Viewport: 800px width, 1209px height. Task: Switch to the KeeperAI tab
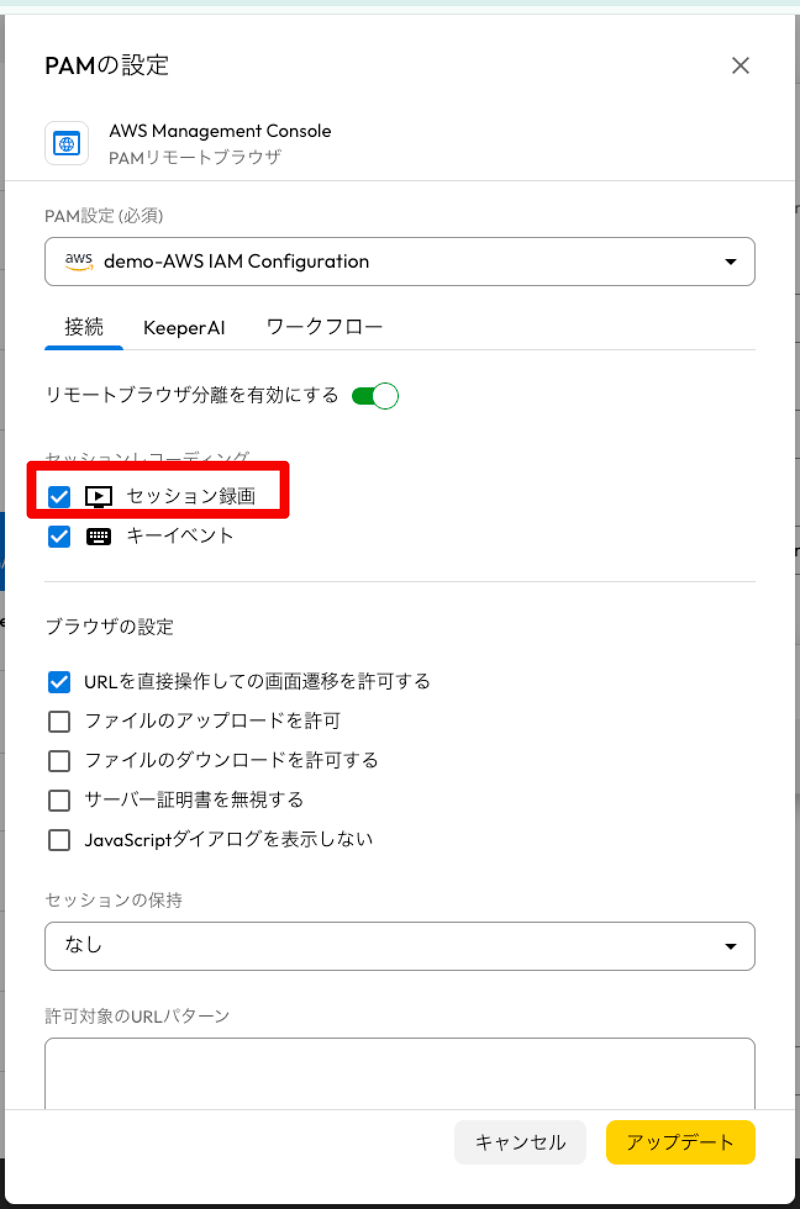184,328
